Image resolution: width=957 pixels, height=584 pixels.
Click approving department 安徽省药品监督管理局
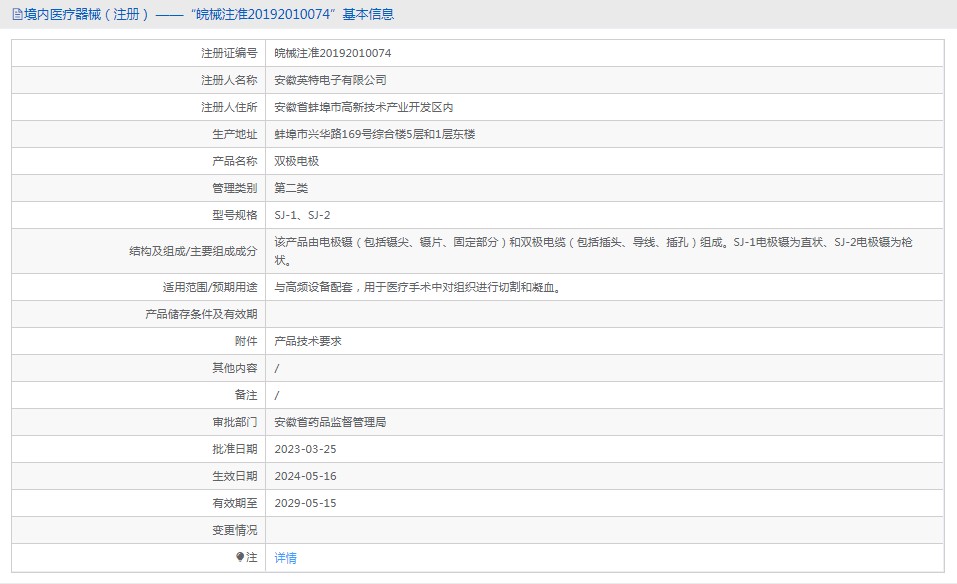point(330,422)
